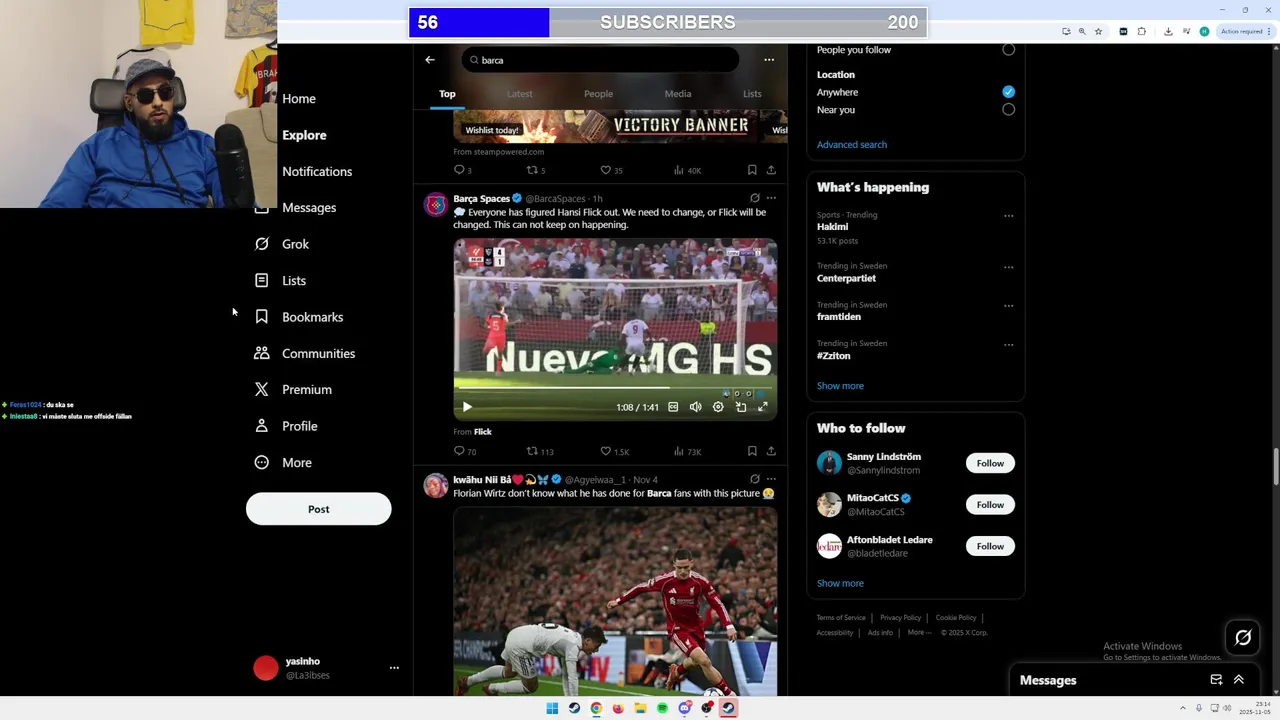Open options for the Centerpartiet trend
The width and height of the screenshot is (1280, 720).
tap(1008, 267)
